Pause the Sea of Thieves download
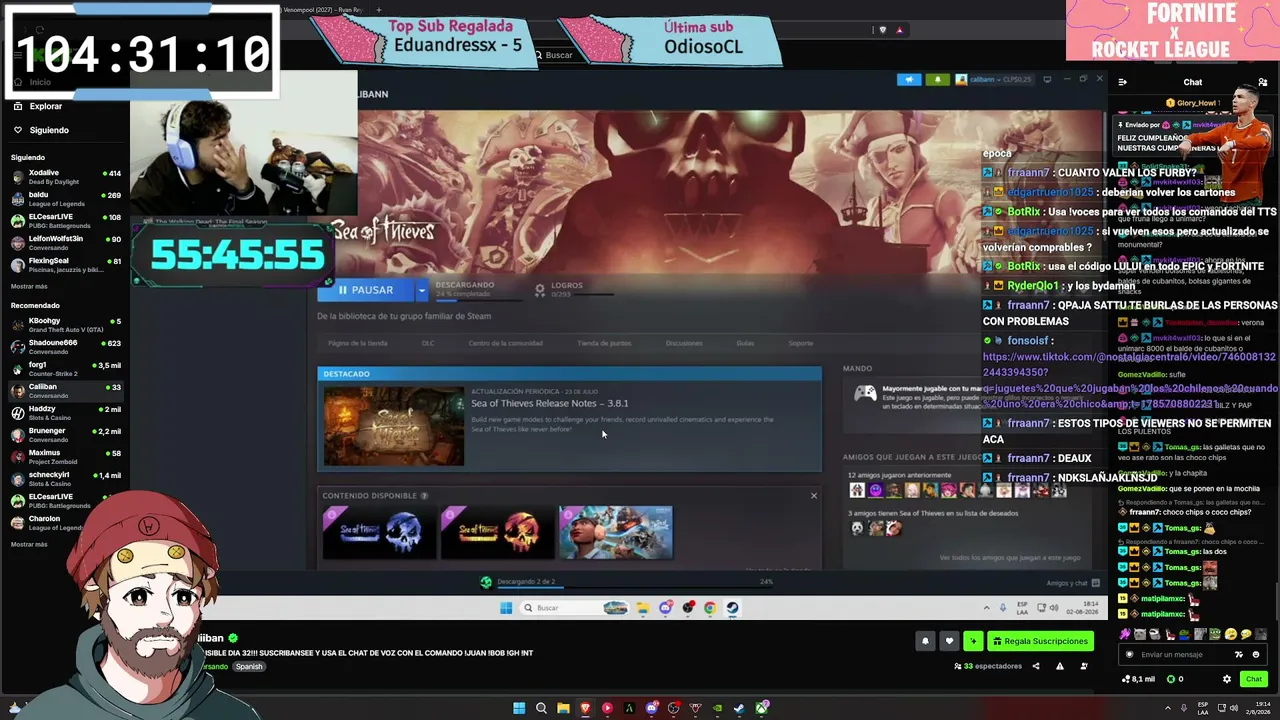Screen dimensions: 1280x720 click(x=366, y=290)
